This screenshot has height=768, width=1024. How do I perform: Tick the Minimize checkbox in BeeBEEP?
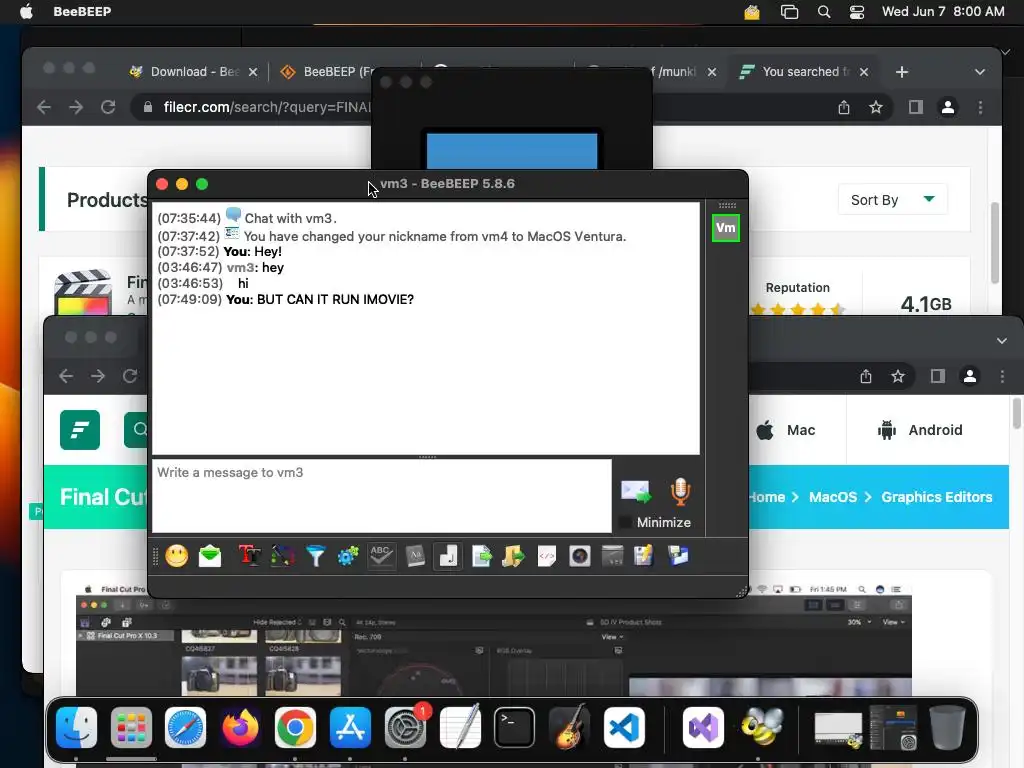pyautogui.click(x=625, y=522)
